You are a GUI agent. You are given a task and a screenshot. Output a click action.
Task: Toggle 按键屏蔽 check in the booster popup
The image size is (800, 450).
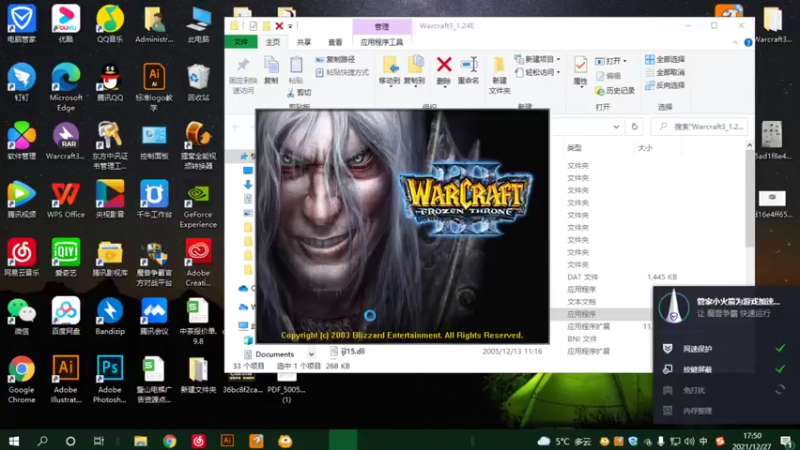click(780, 369)
